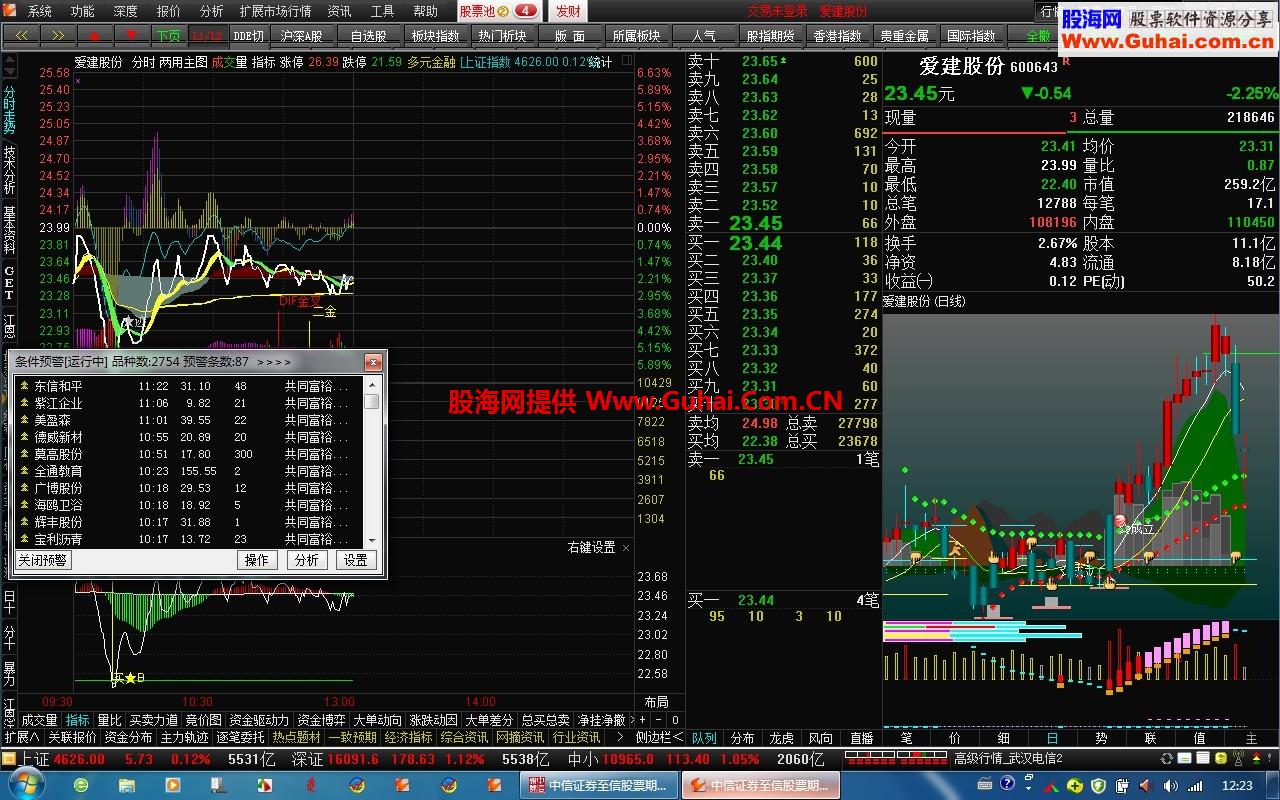Open 股指期货 index futures
This screenshot has height=800, width=1280.
click(770, 35)
